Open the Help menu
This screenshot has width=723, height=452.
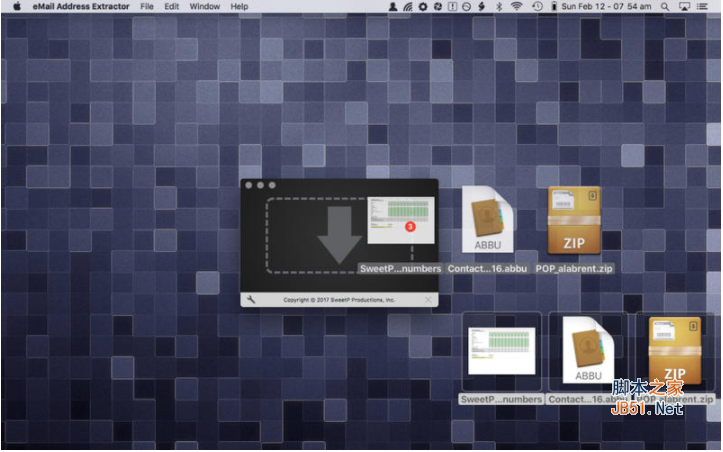(239, 7)
